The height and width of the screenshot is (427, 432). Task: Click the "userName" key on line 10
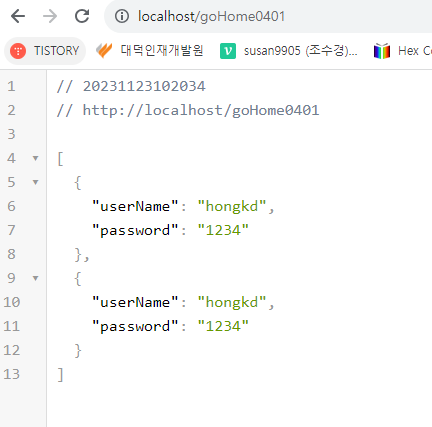tap(135, 302)
